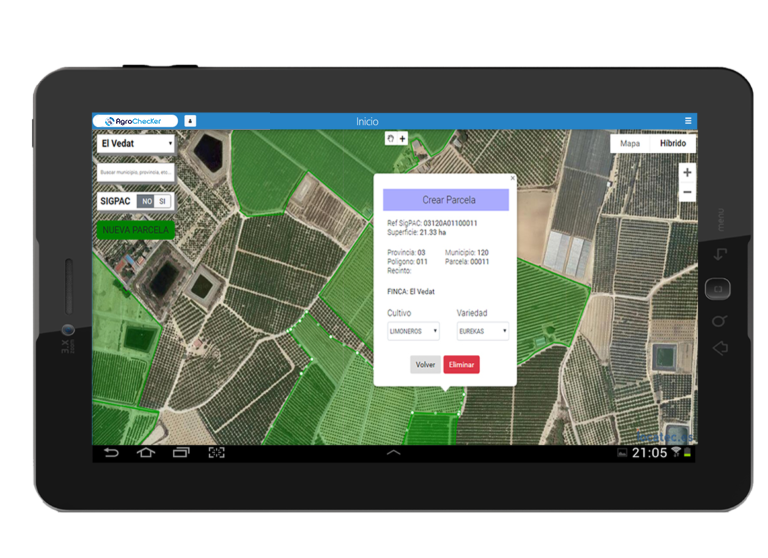The width and height of the screenshot is (768, 558).
Task: Open the user profile icon in header
Action: point(190,121)
